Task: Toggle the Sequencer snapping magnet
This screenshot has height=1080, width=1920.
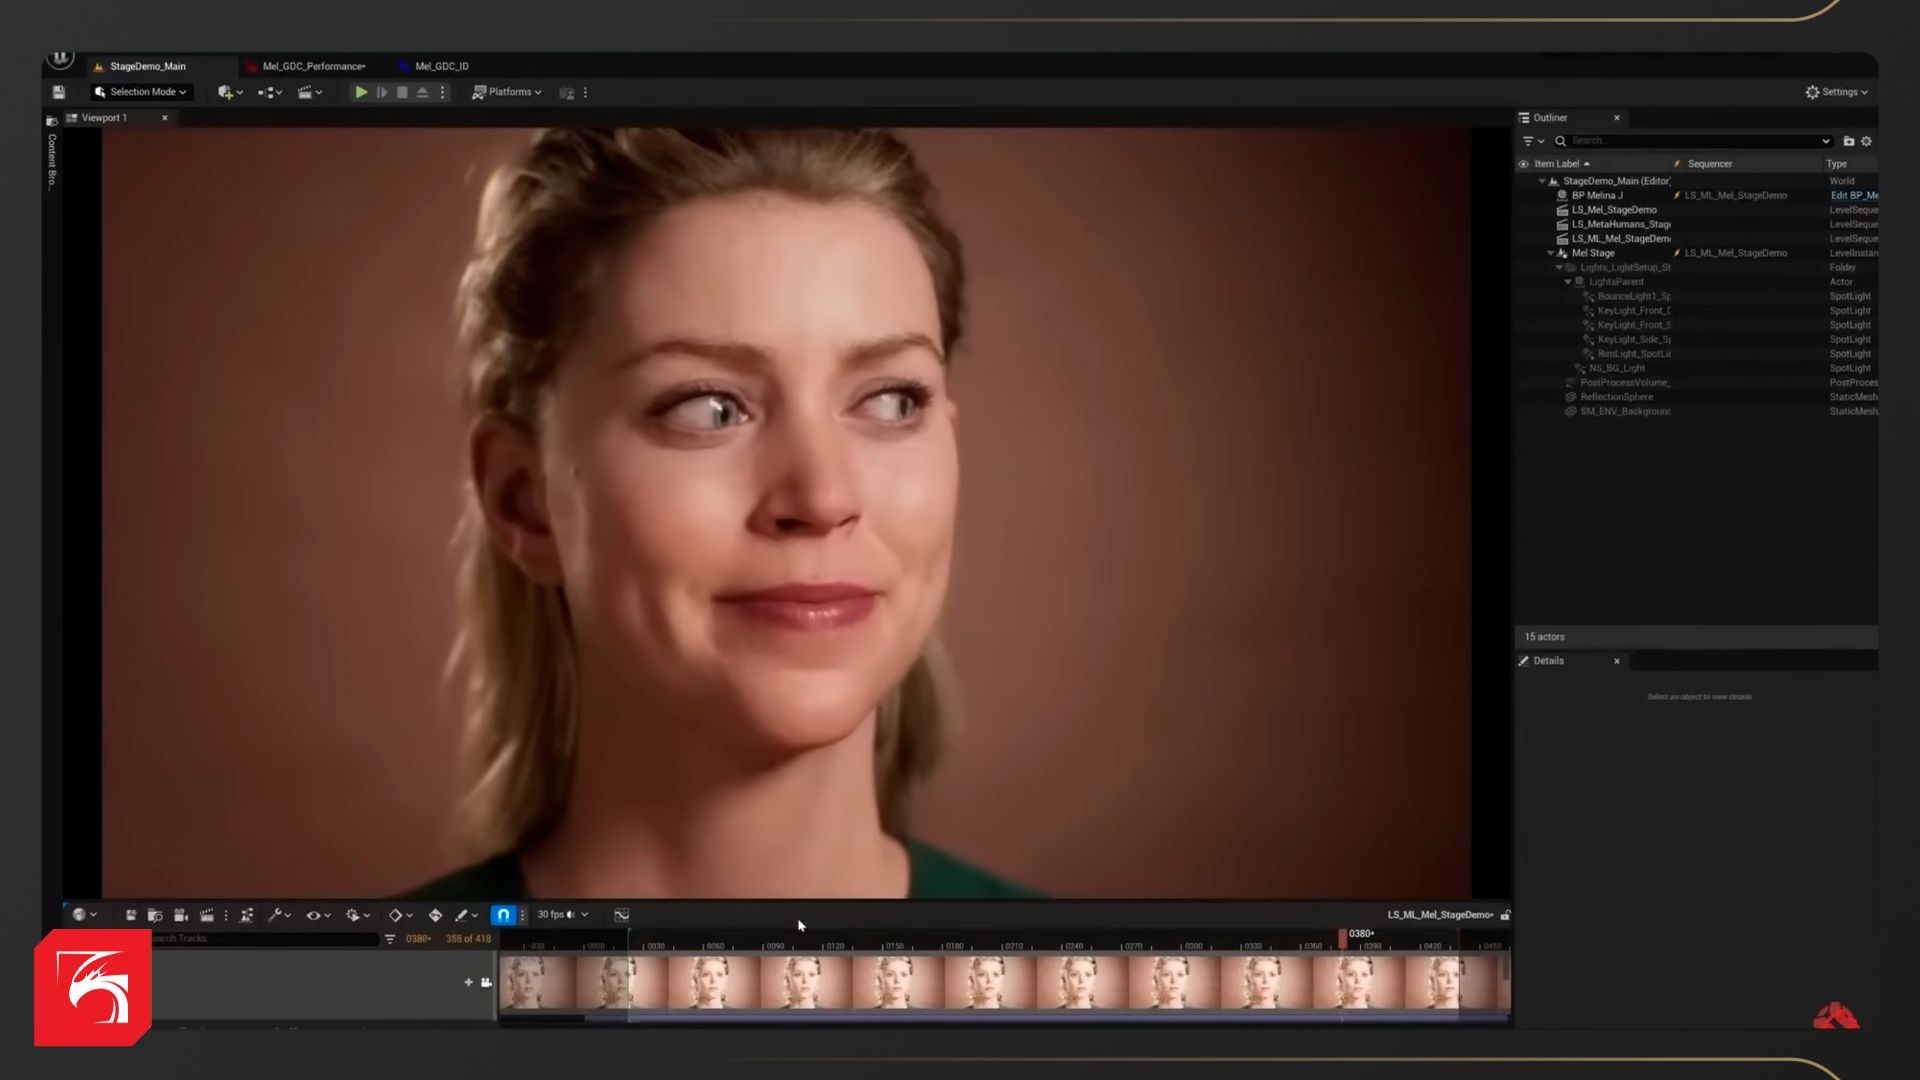Action: pos(503,915)
